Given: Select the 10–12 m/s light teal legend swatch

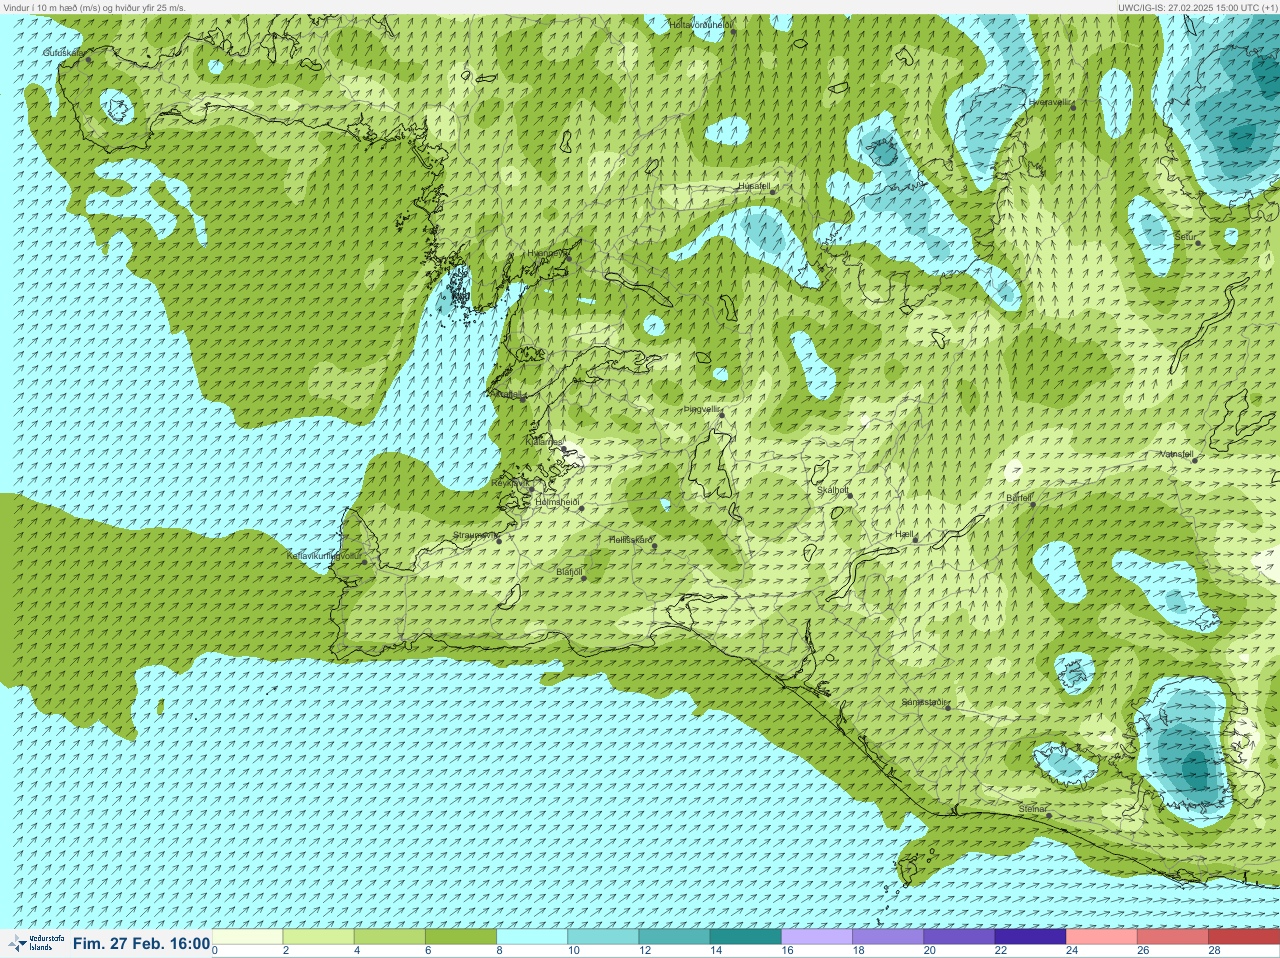Looking at the screenshot, I should (603, 937).
